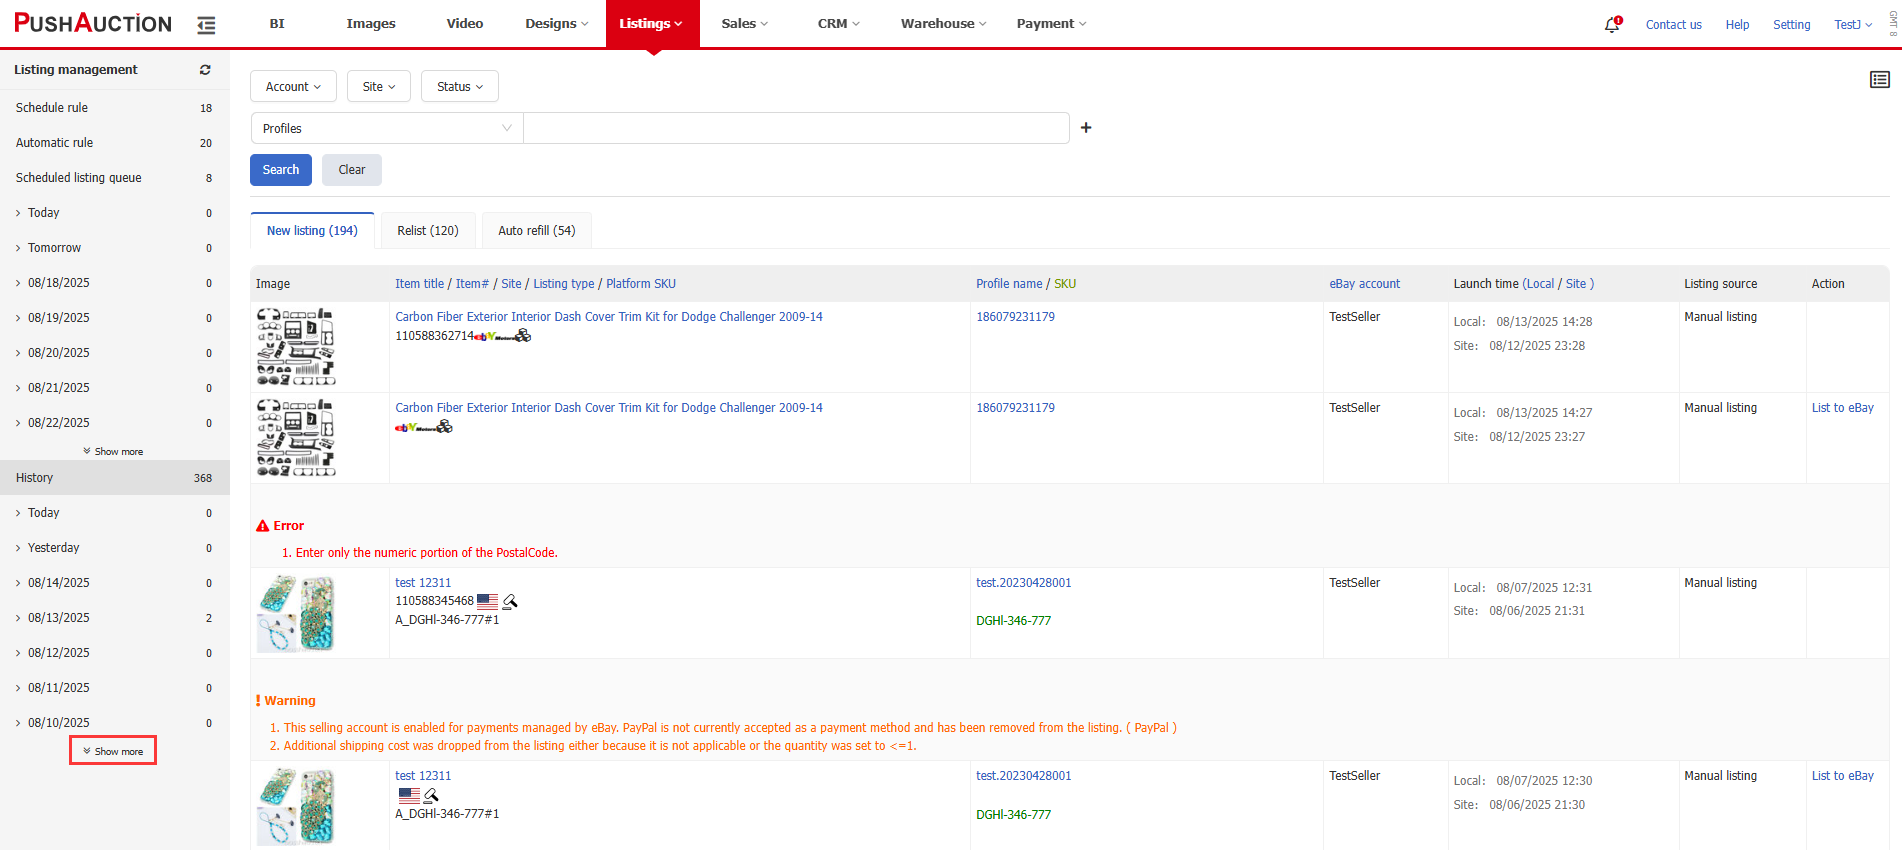
Task: Click the phone case thumbnail for item 110588345468
Action: [296, 613]
